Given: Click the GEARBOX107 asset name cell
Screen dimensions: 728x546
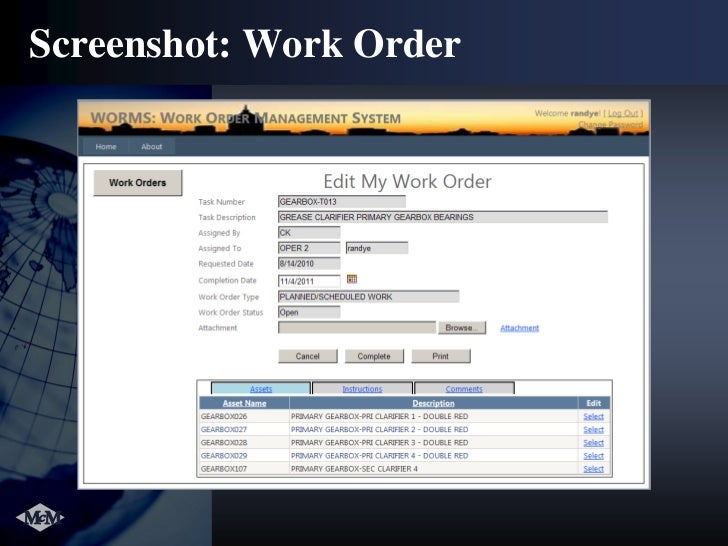Looking at the screenshot, I should [244, 468].
